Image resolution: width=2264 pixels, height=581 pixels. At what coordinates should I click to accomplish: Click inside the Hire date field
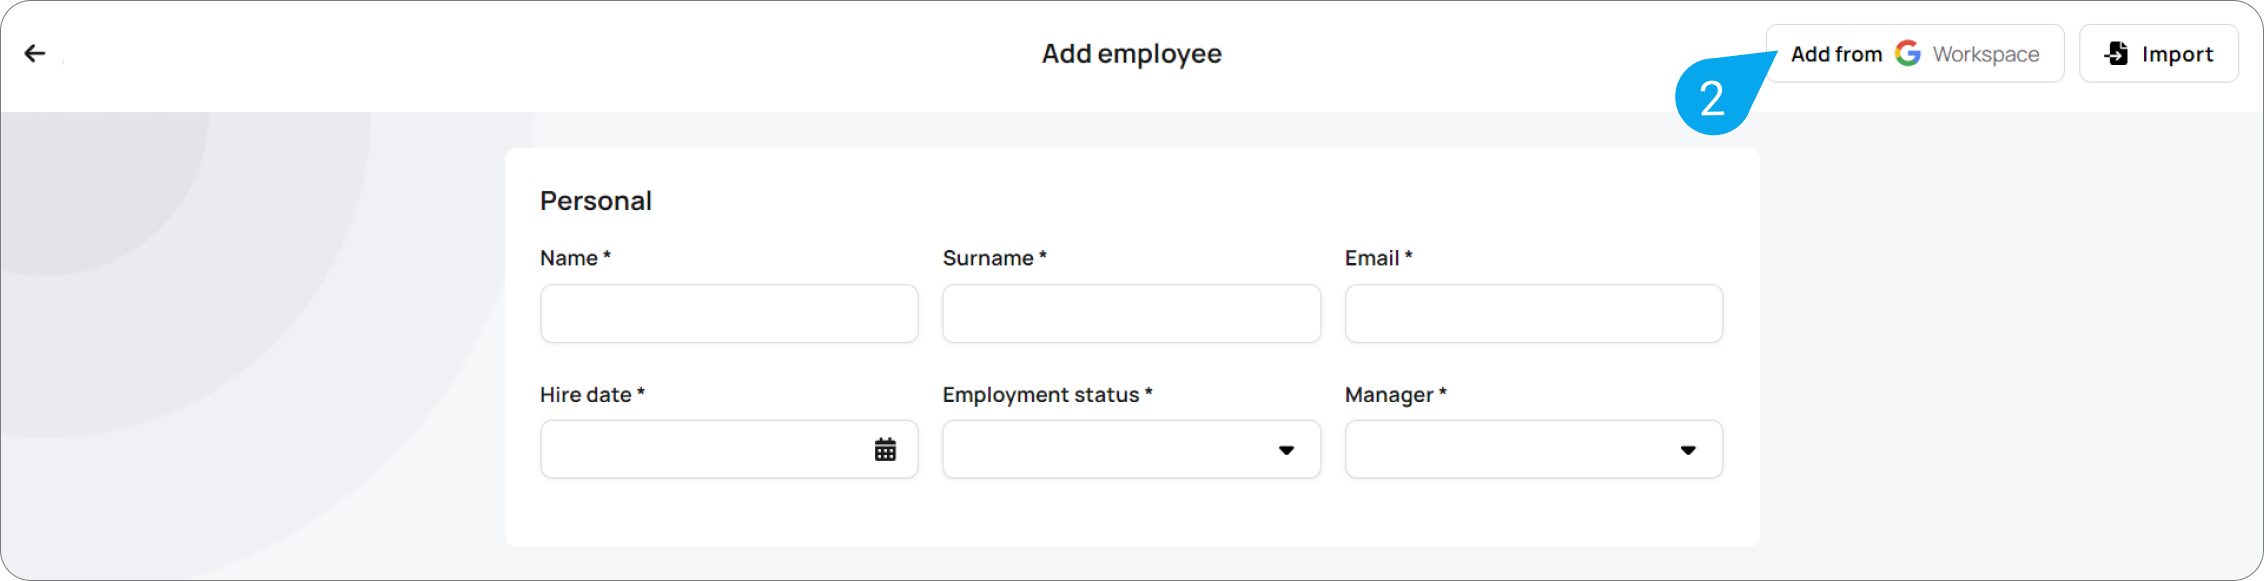pos(729,450)
